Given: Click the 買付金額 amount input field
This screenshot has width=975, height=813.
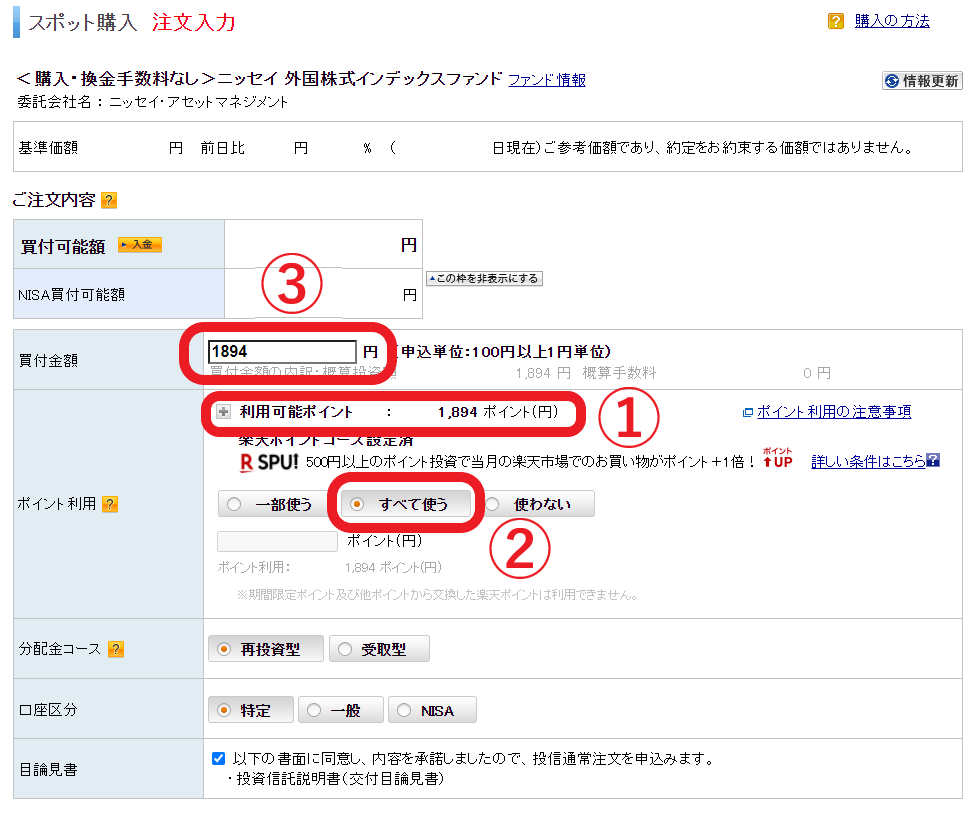Looking at the screenshot, I should point(282,351).
